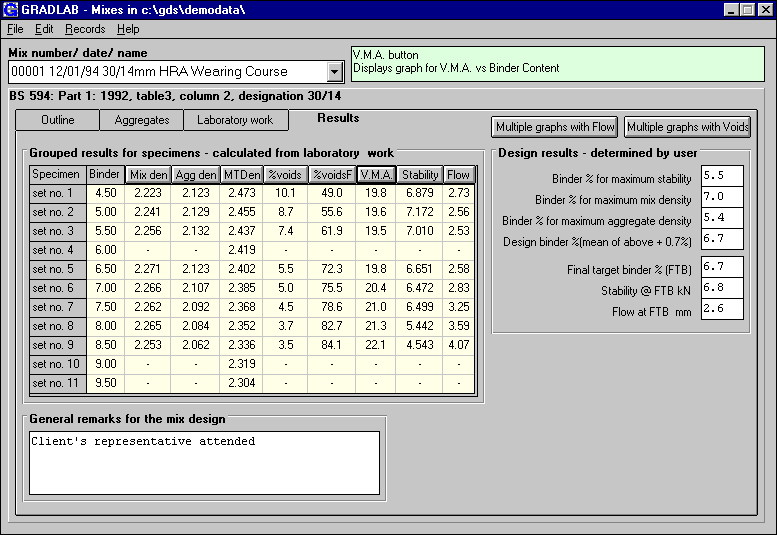
Task: Switch to the Aggregates tab
Action: click(141, 121)
